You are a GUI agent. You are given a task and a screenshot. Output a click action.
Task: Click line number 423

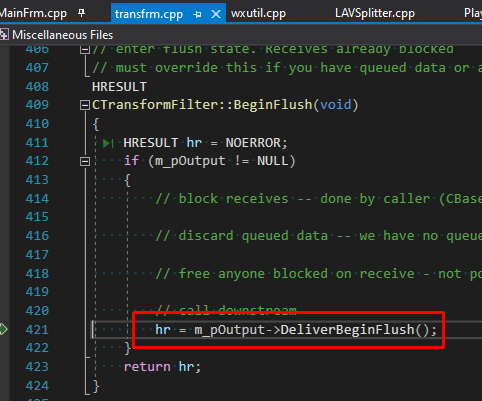(37, 367)
